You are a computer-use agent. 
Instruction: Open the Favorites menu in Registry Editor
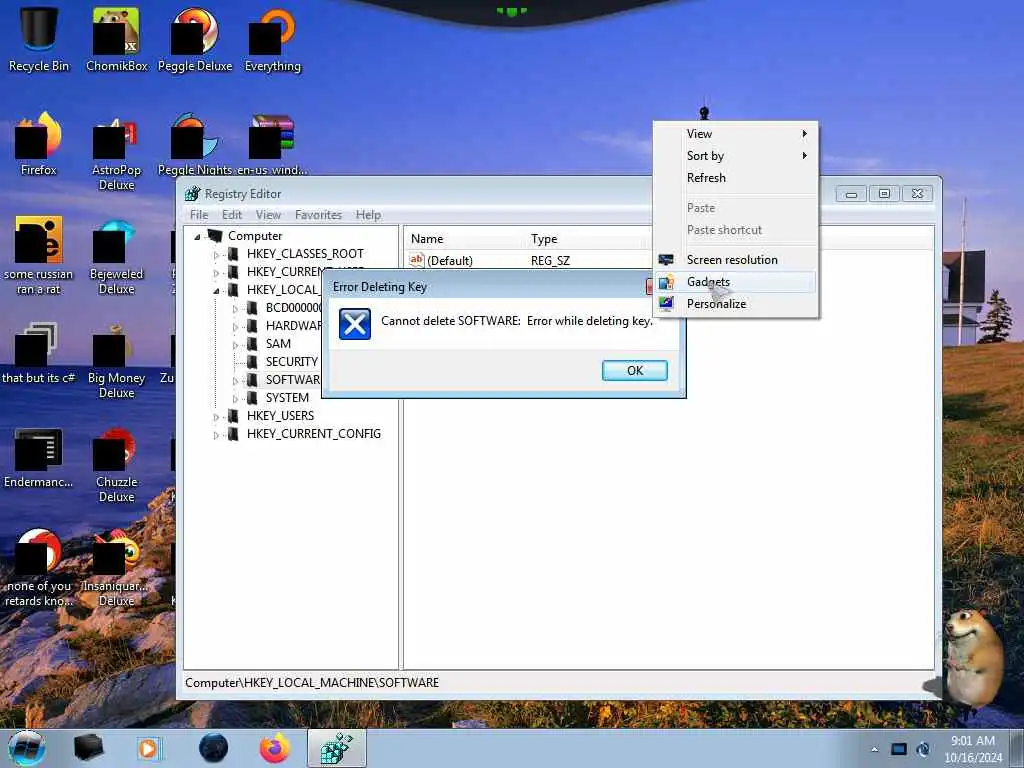coord(318,215)
